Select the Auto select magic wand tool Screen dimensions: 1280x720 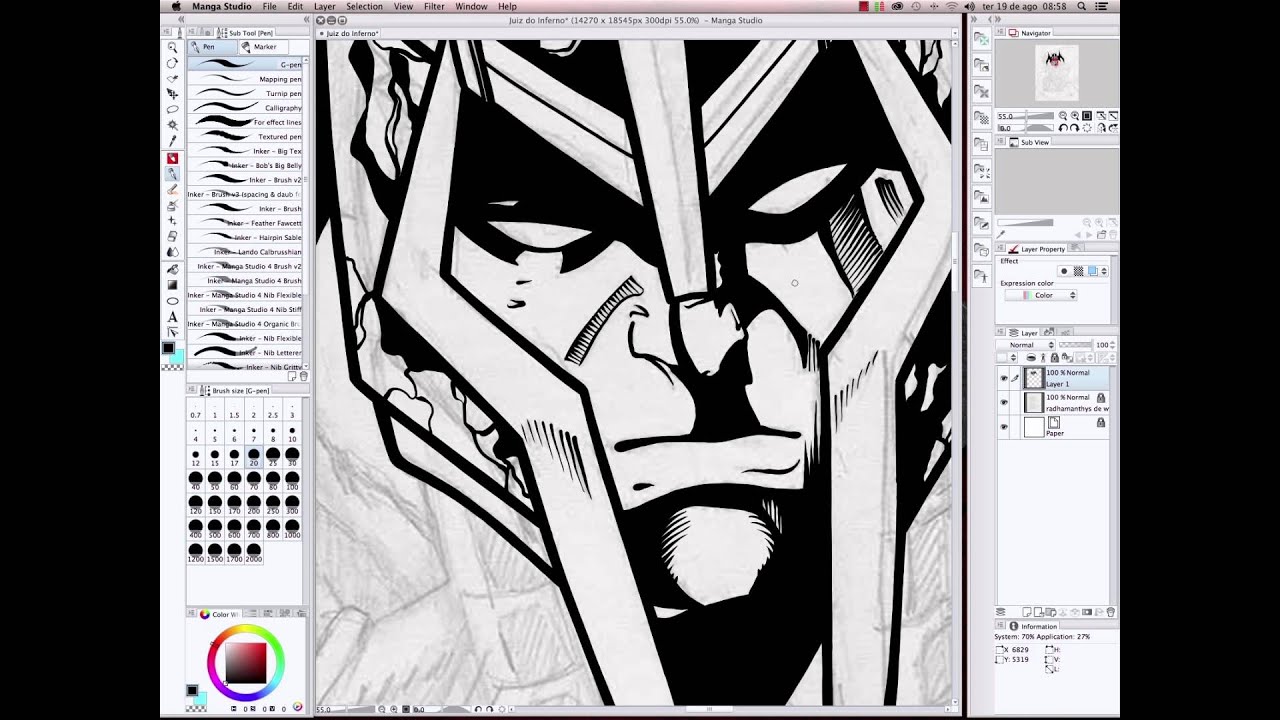(173, 125)
